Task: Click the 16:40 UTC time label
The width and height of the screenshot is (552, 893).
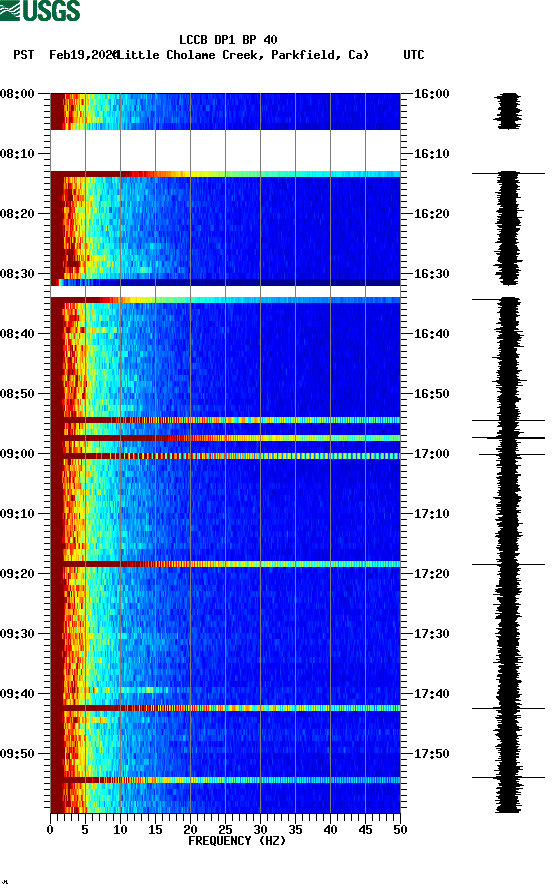Action: click(x=431, y=334)
